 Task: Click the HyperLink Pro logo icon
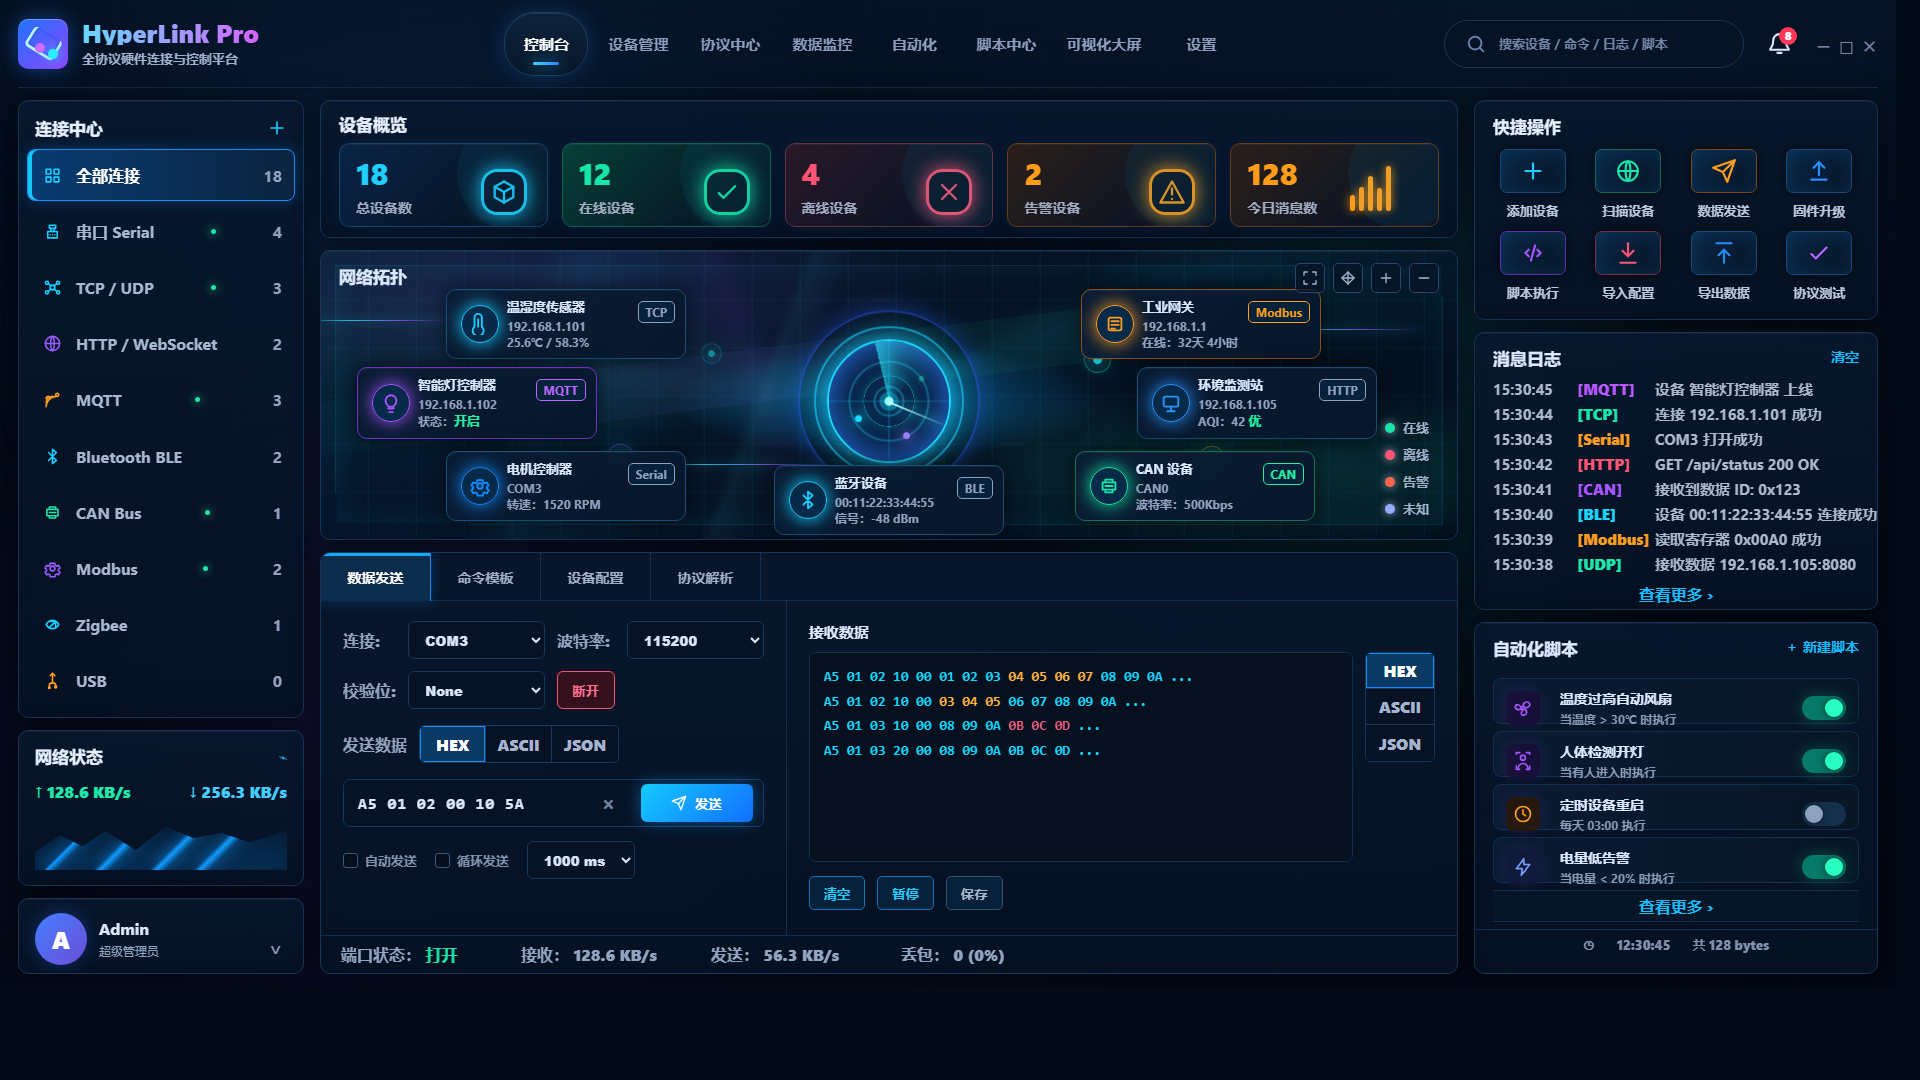tap(43, 44)
